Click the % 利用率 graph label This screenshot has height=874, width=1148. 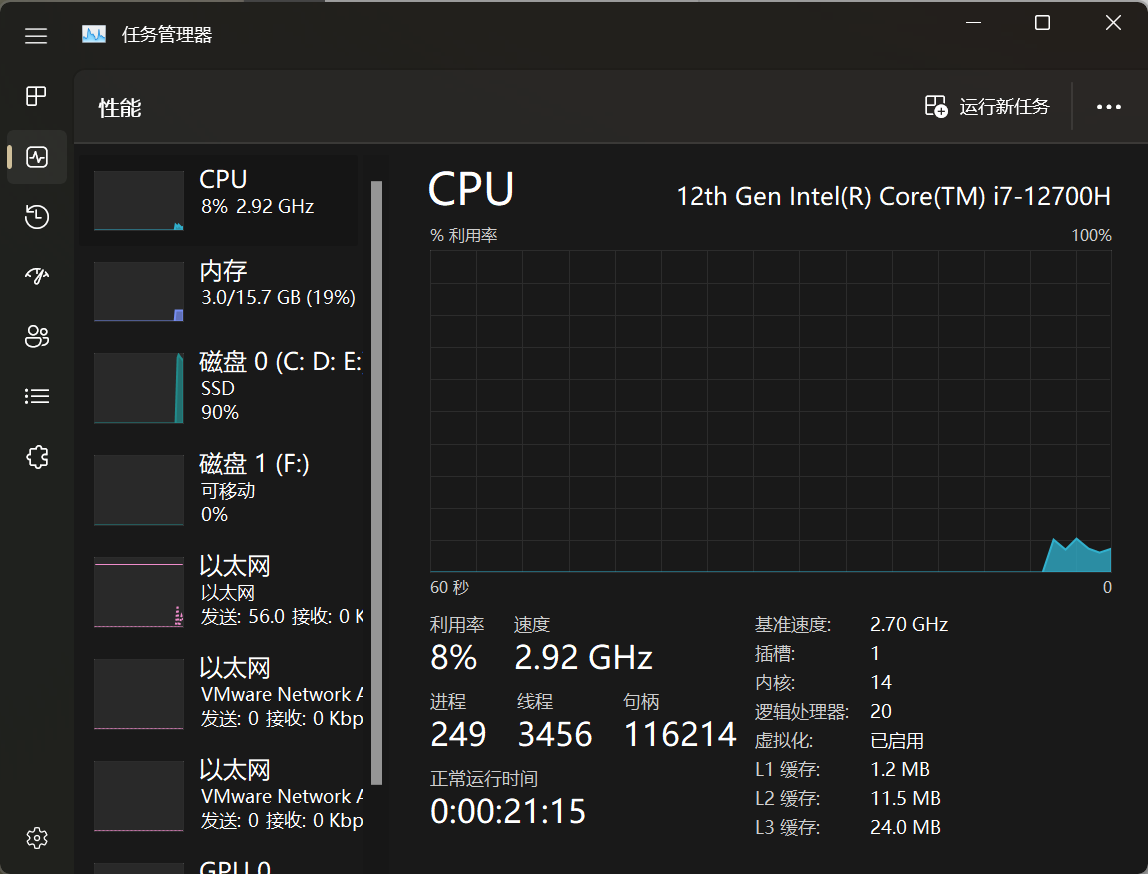(463, 236)
